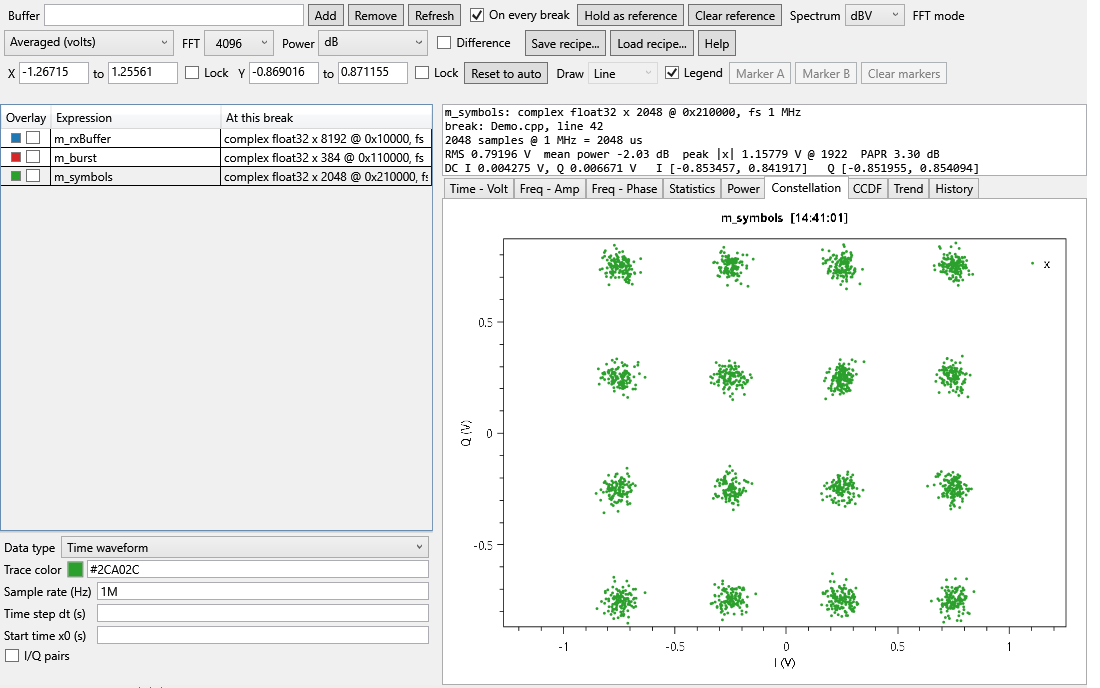Click the green Trace color swatch
The image size is (1100, 688).
coord(75,569)
